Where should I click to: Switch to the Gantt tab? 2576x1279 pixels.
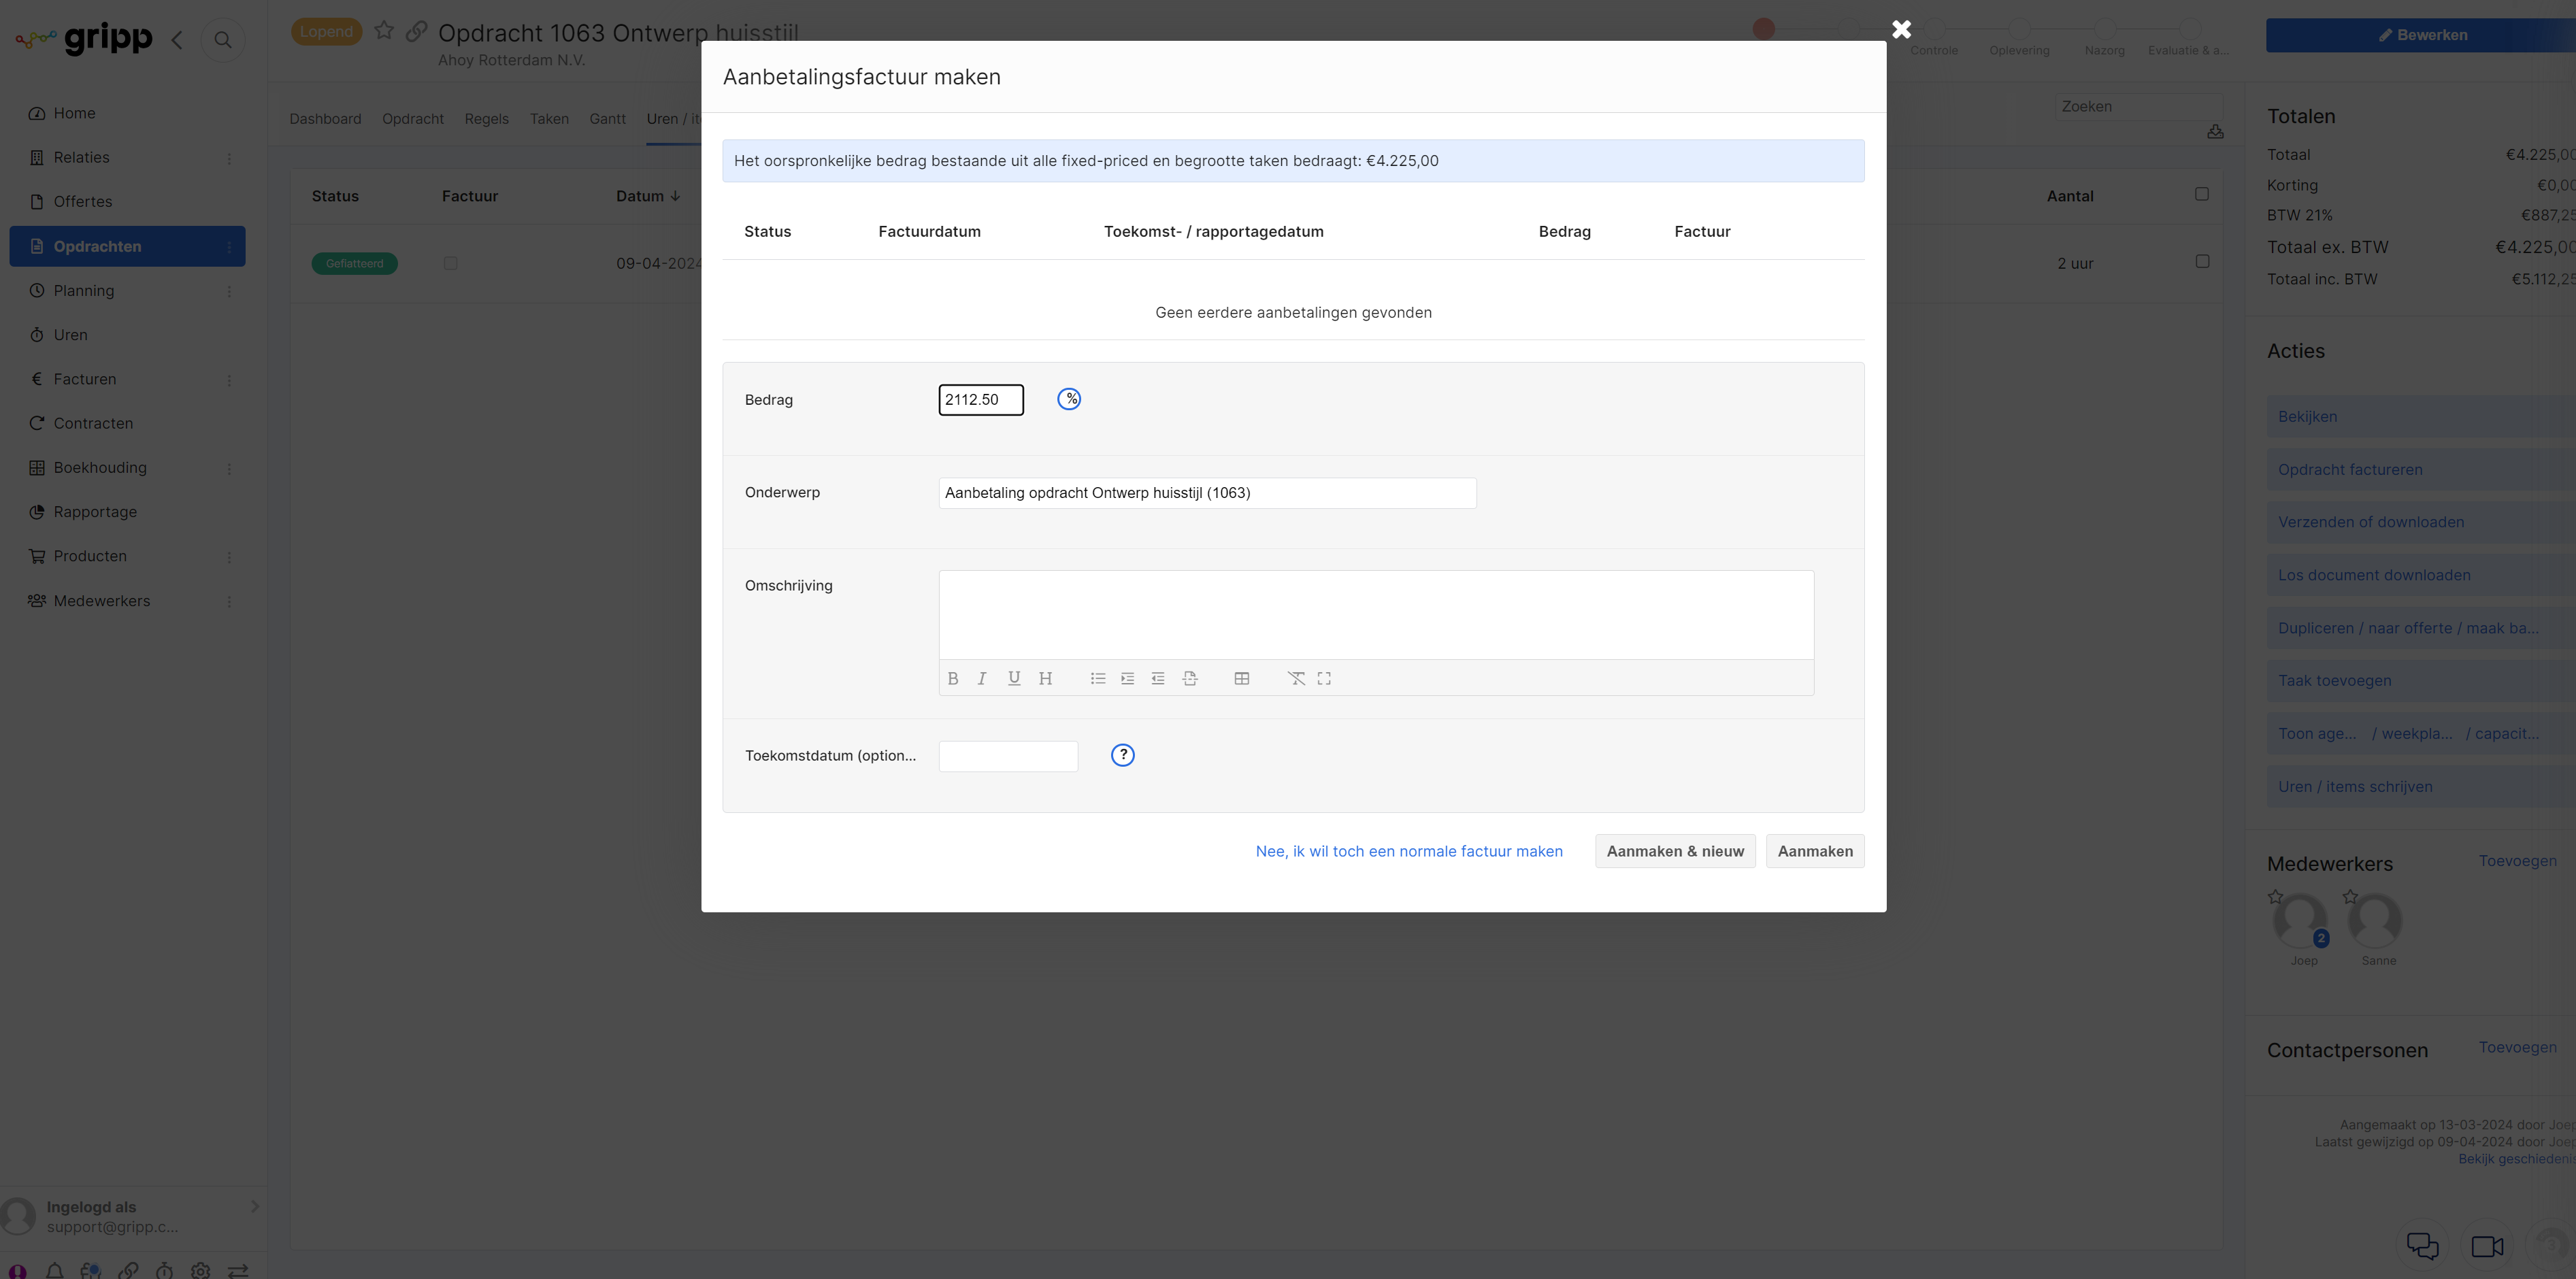(x=607, y=119)
